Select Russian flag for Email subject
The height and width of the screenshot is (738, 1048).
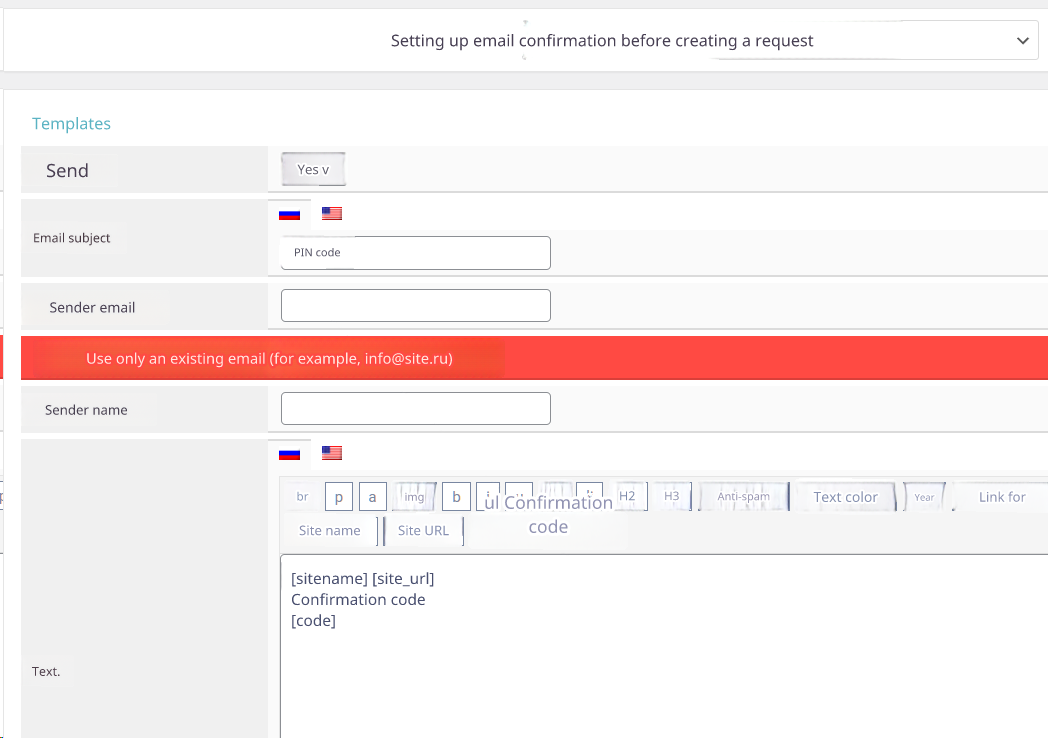coord(290,214)
